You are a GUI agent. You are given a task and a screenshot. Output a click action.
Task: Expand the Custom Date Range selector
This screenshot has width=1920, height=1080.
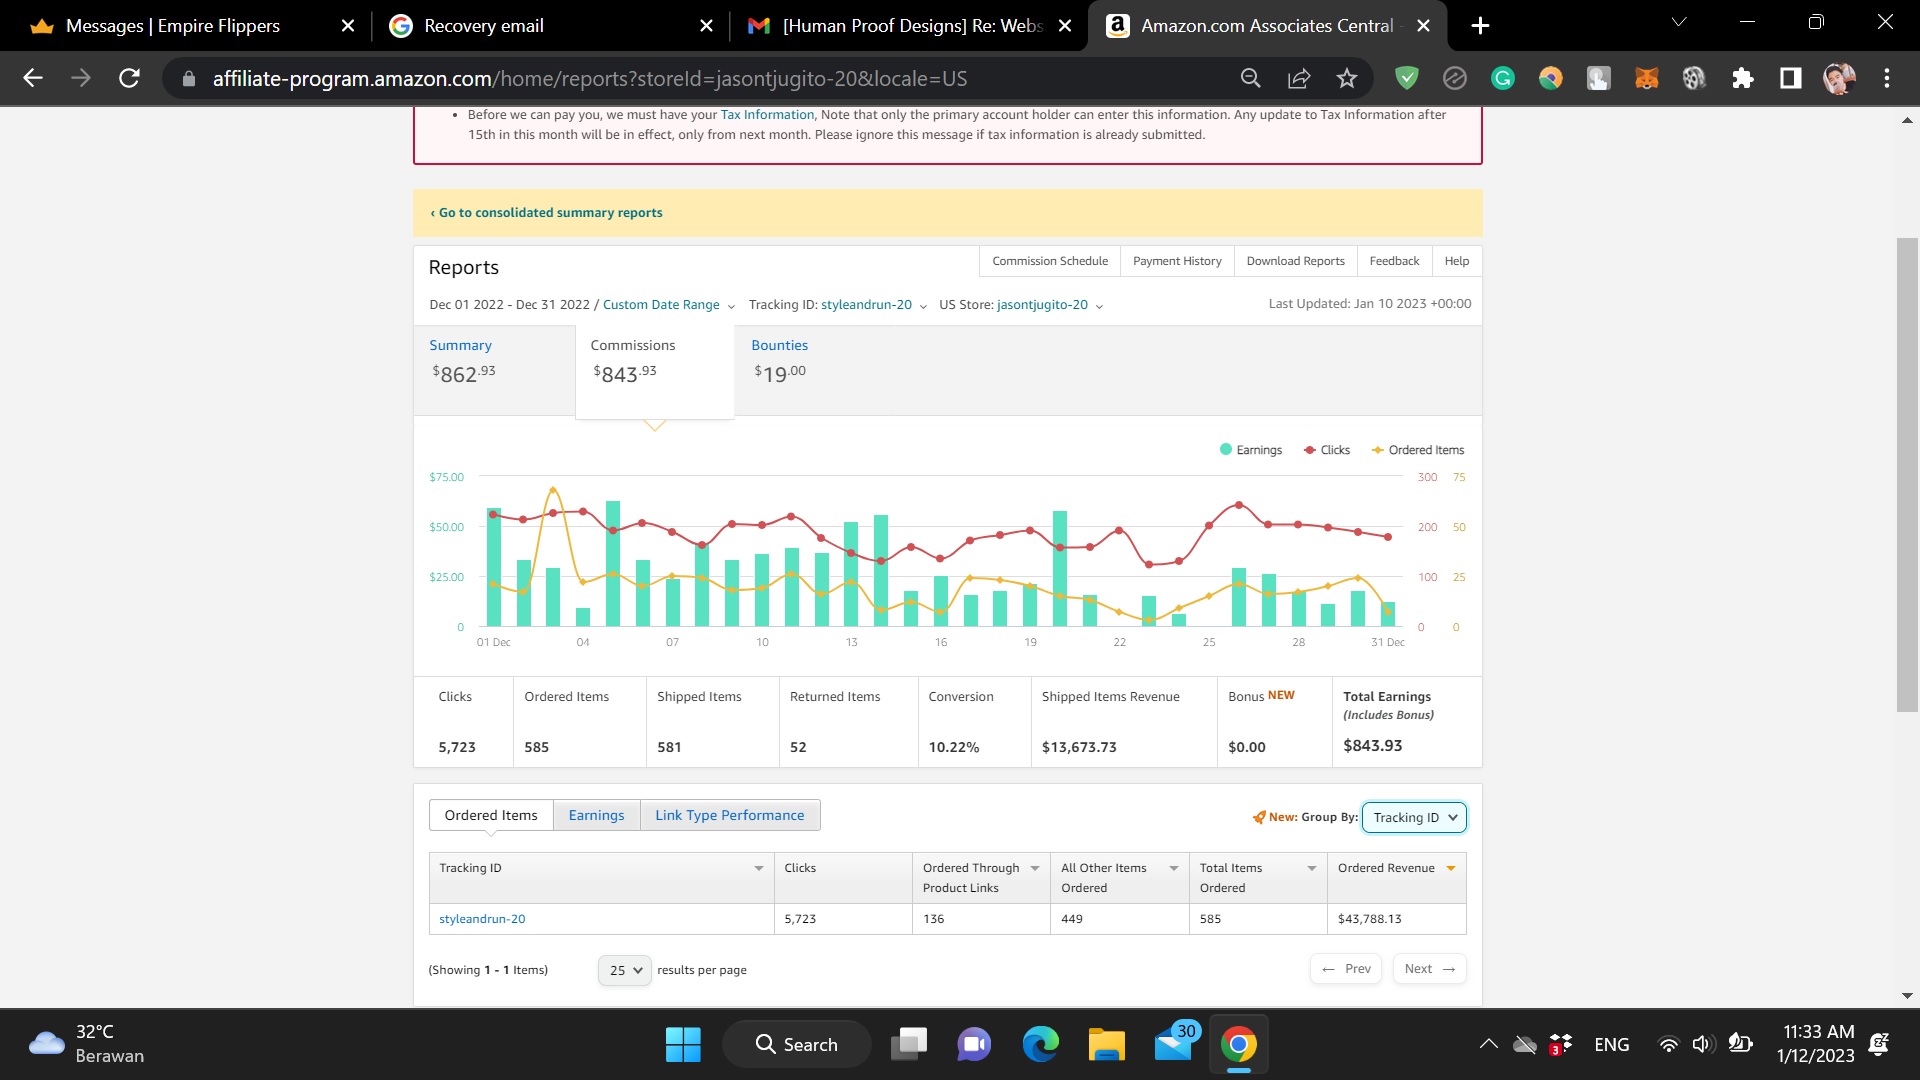point(668,305)
